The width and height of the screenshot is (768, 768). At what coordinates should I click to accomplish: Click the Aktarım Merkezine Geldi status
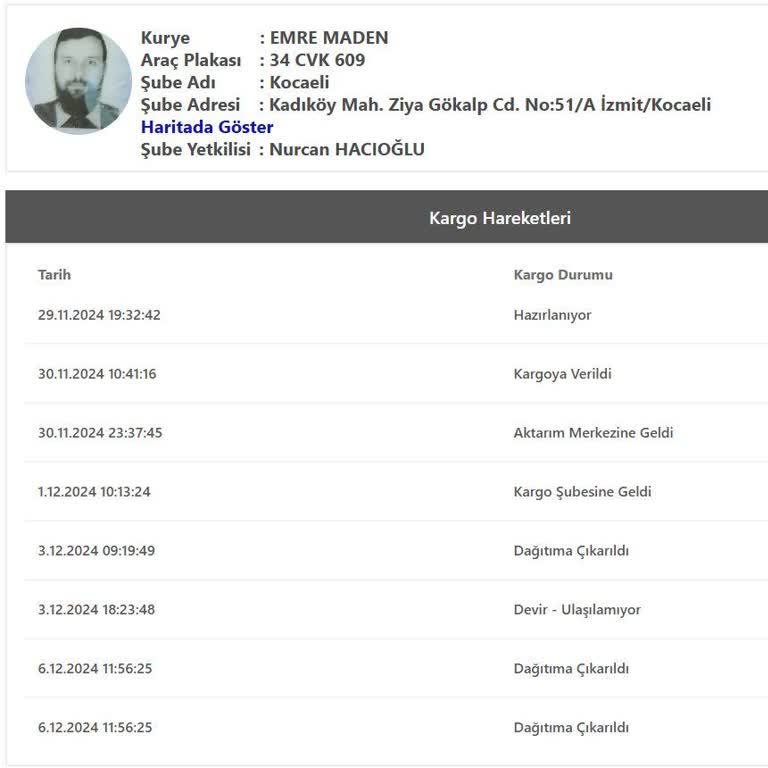click(x=593, y=432)
